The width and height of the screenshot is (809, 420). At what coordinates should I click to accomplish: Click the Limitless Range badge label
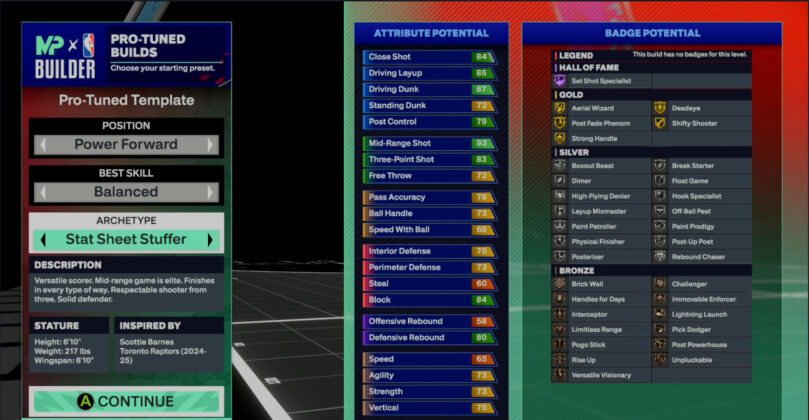[x=596, y=329]
